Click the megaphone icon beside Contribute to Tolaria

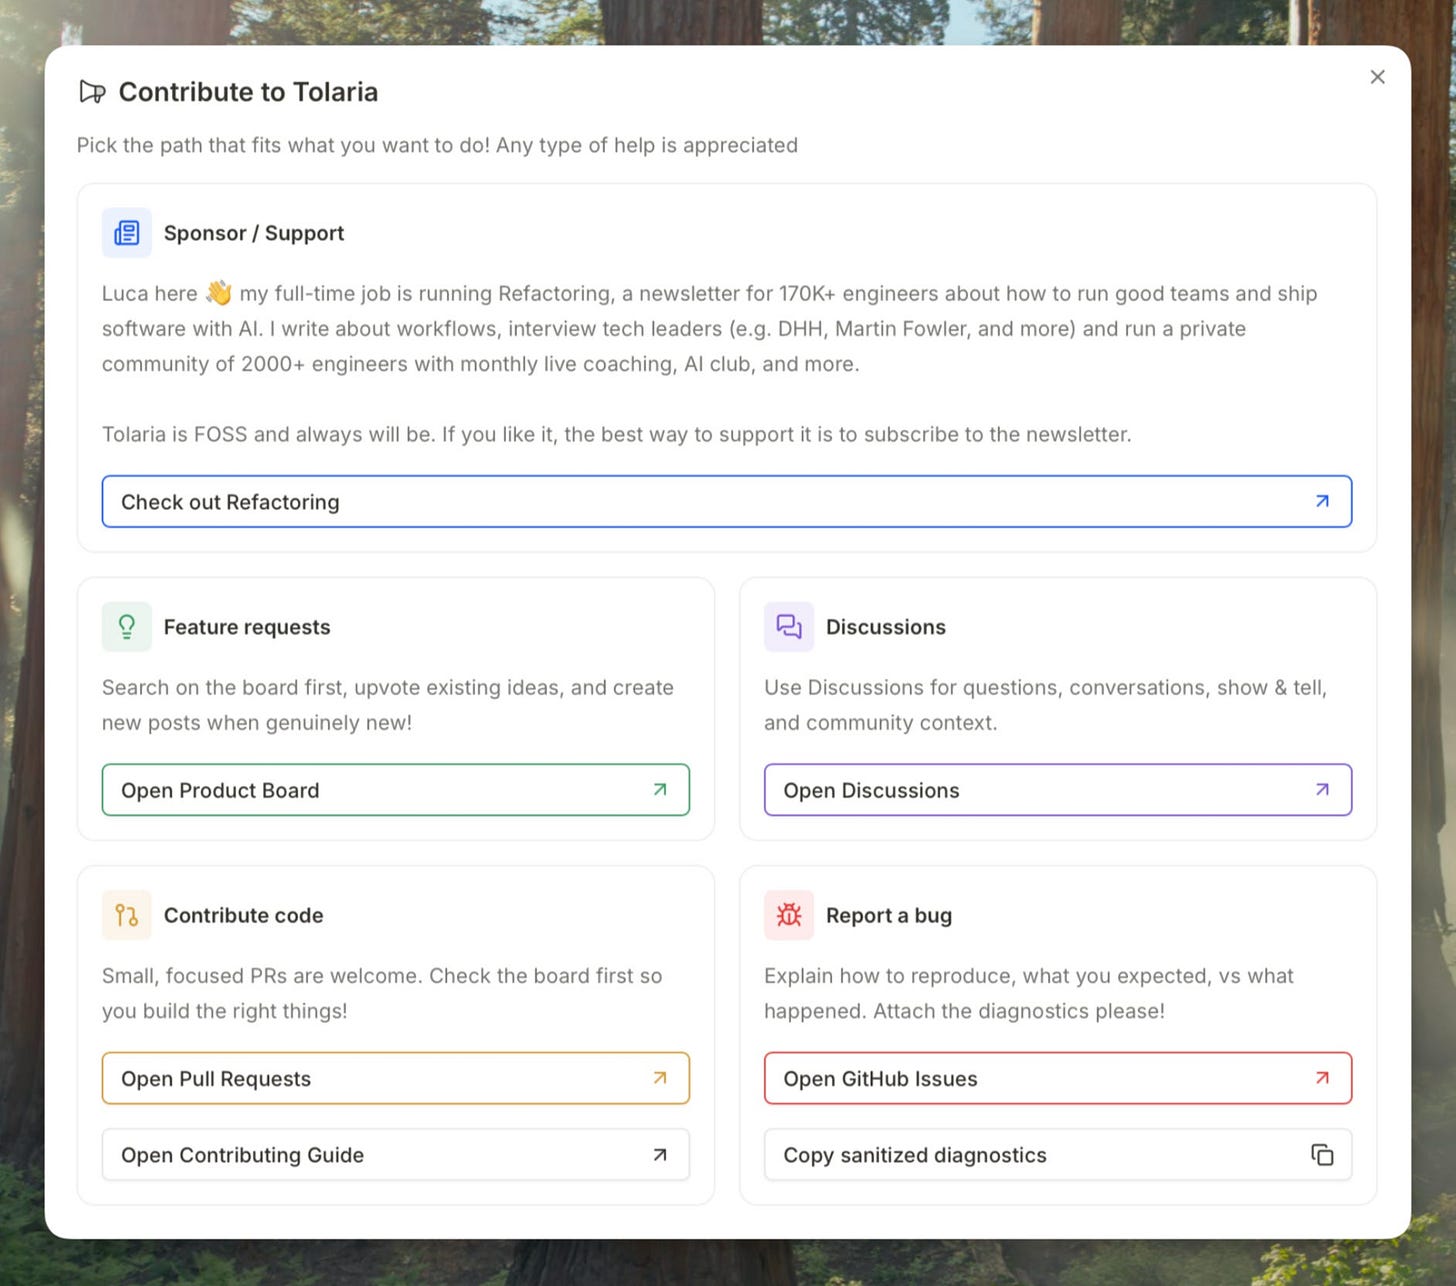coord(92,92)
